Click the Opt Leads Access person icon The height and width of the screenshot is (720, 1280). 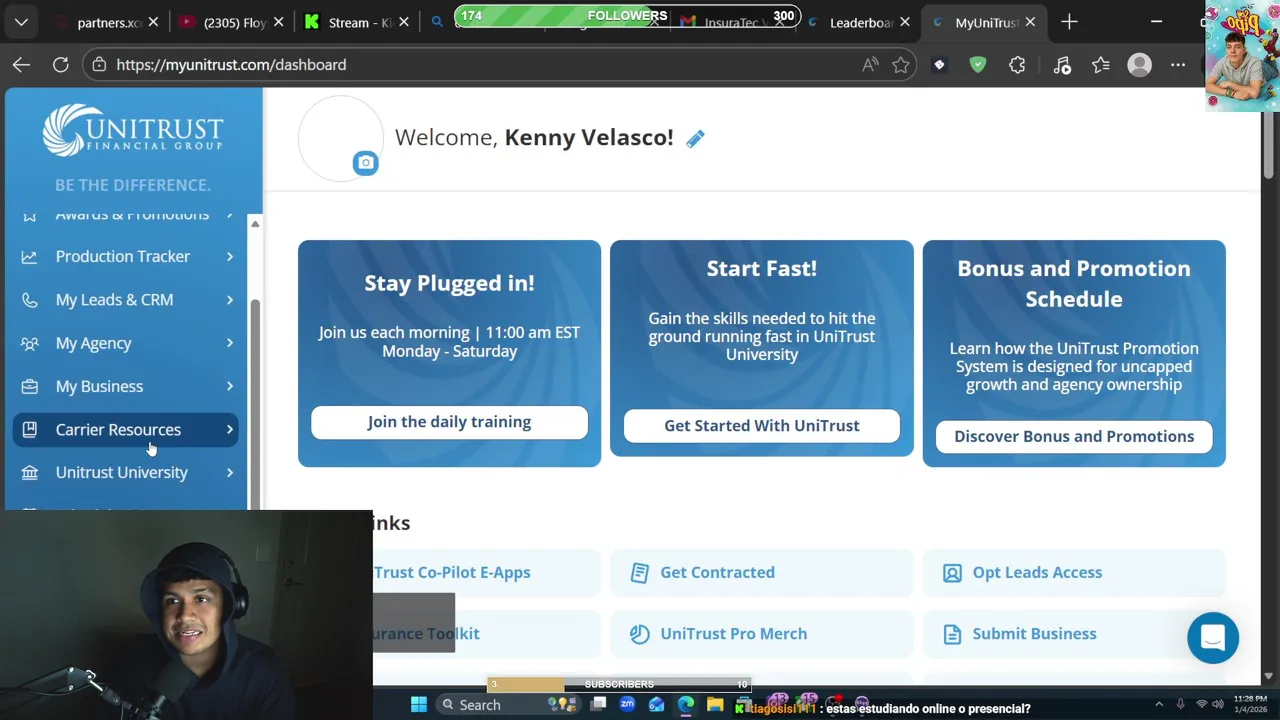(x=952, y=572)
